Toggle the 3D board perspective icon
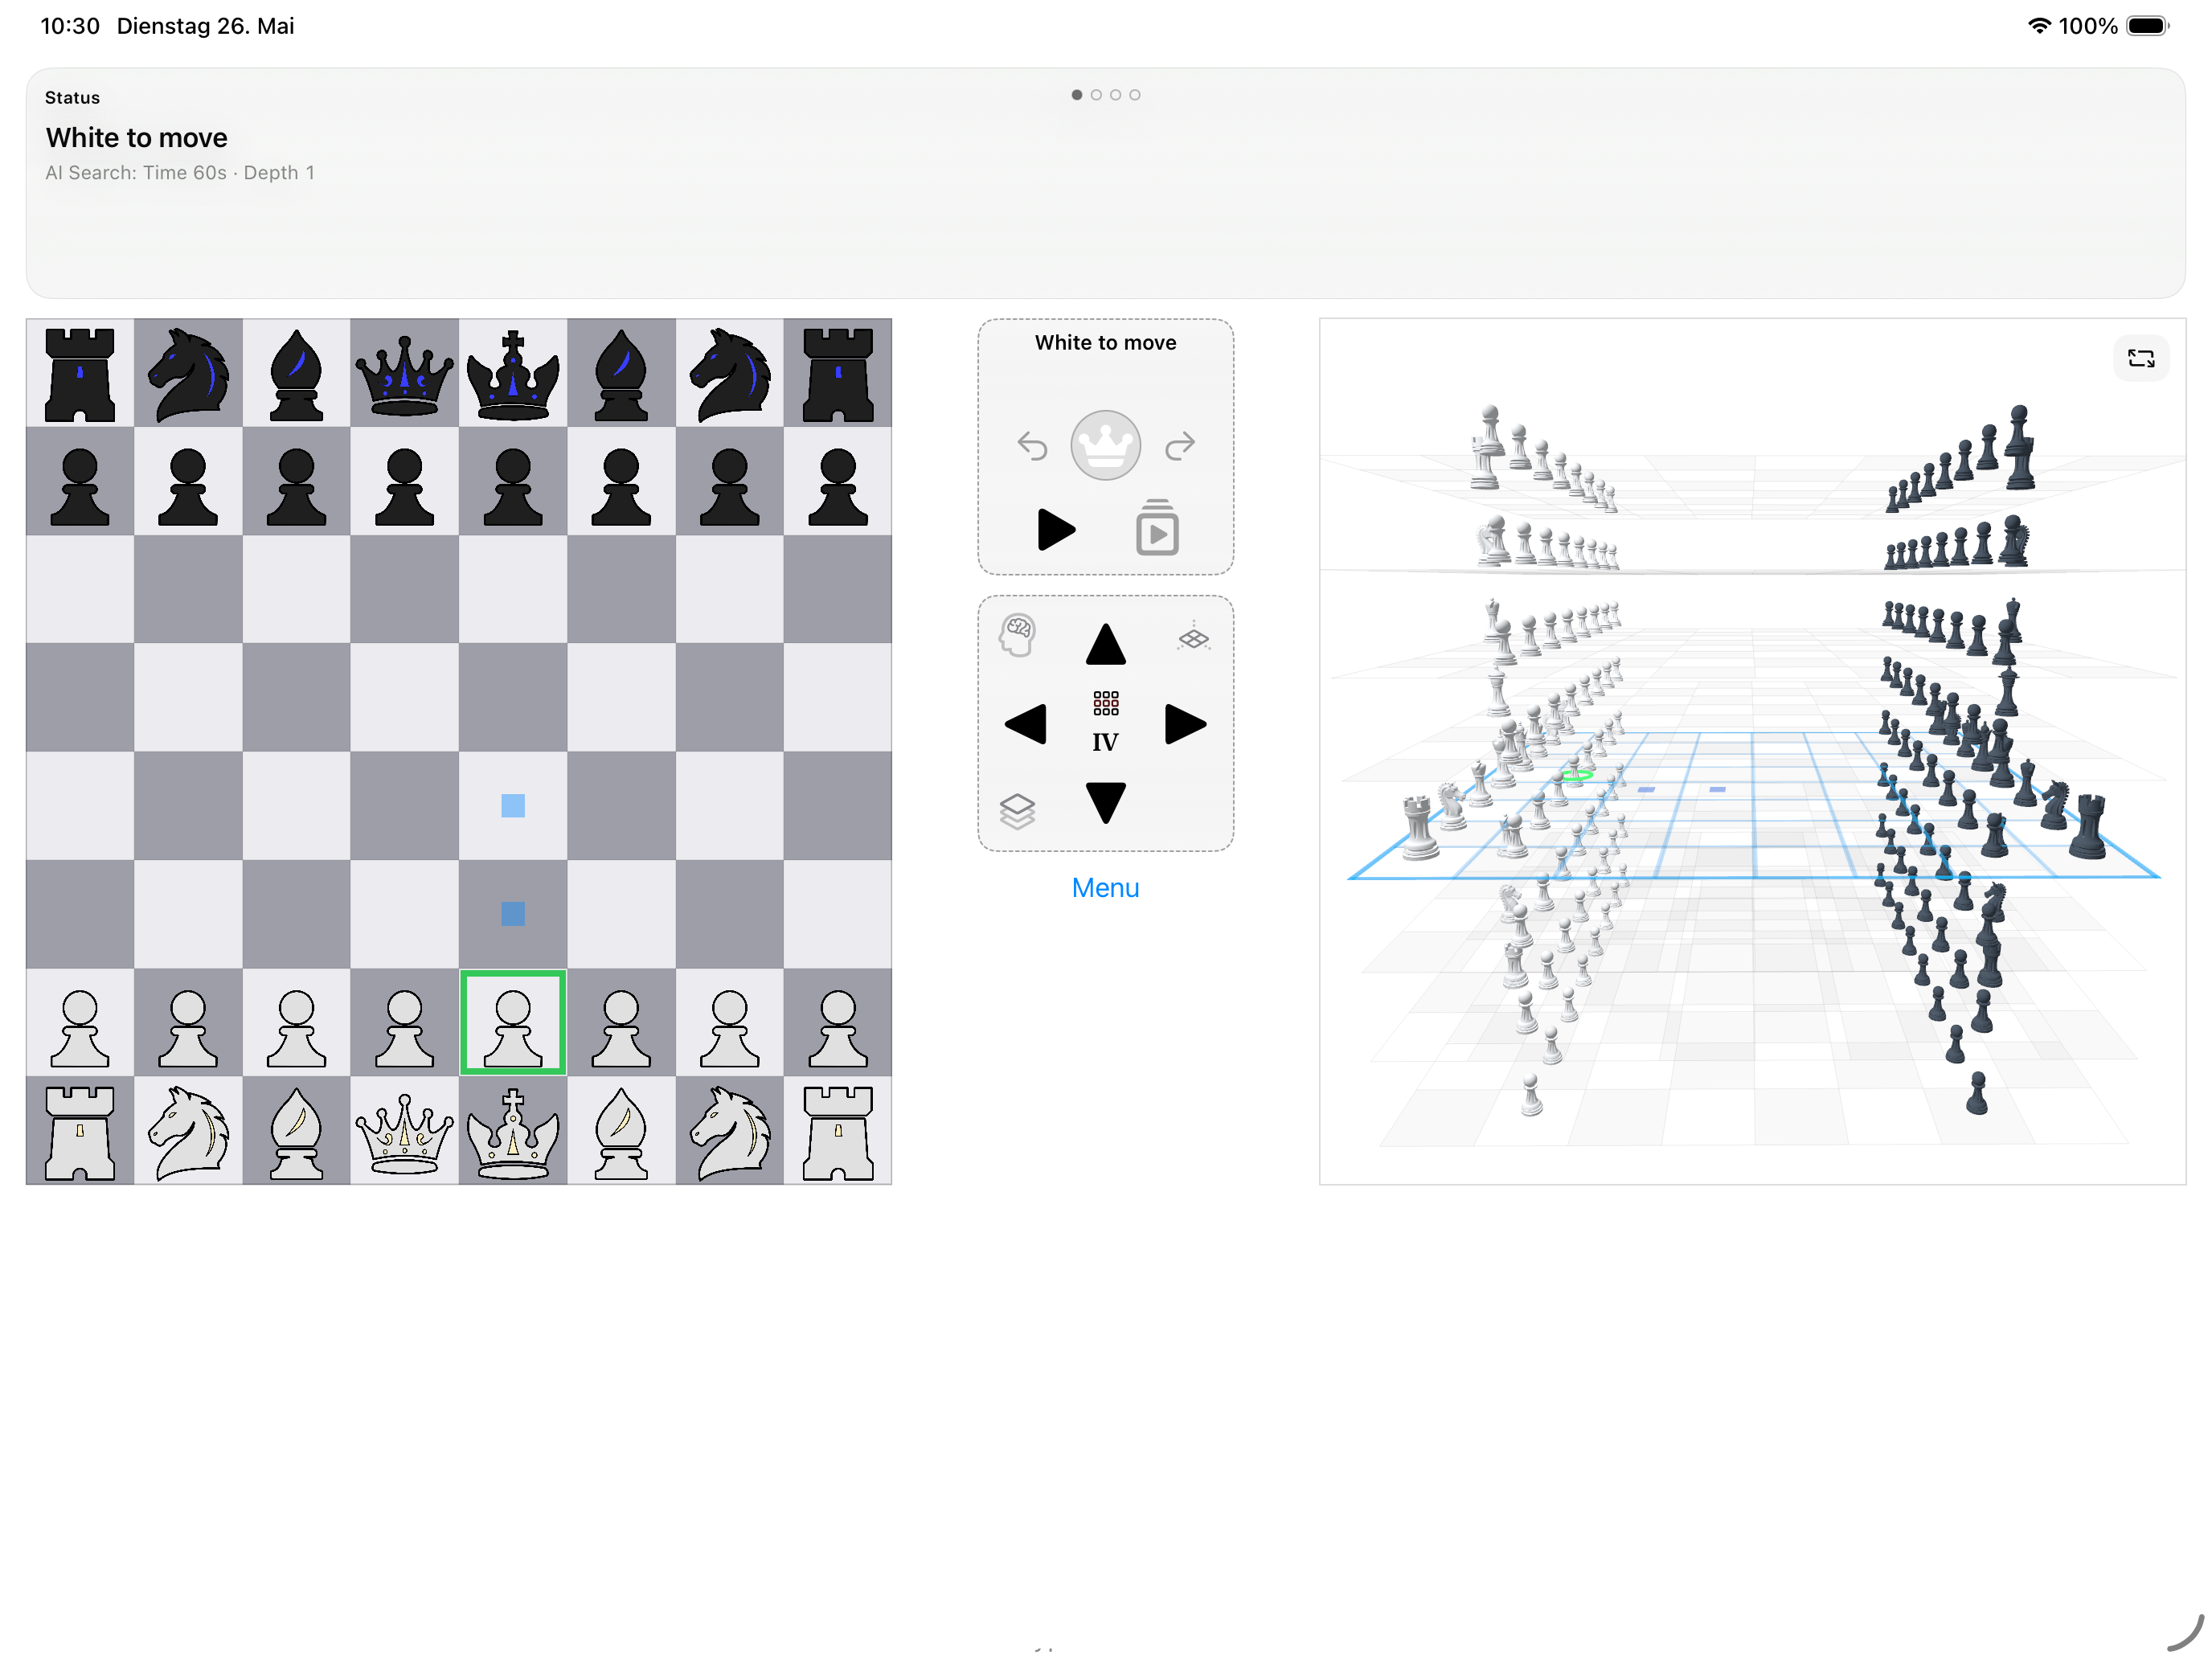 (1194, 637)
